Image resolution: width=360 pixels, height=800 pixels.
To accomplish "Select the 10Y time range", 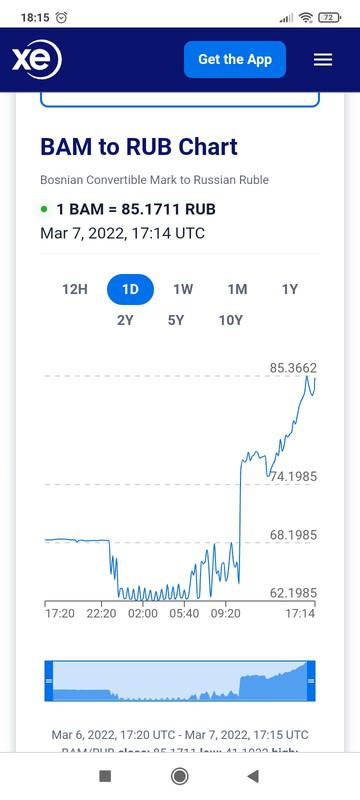I will pyautogui.click(x=231, y=320).
